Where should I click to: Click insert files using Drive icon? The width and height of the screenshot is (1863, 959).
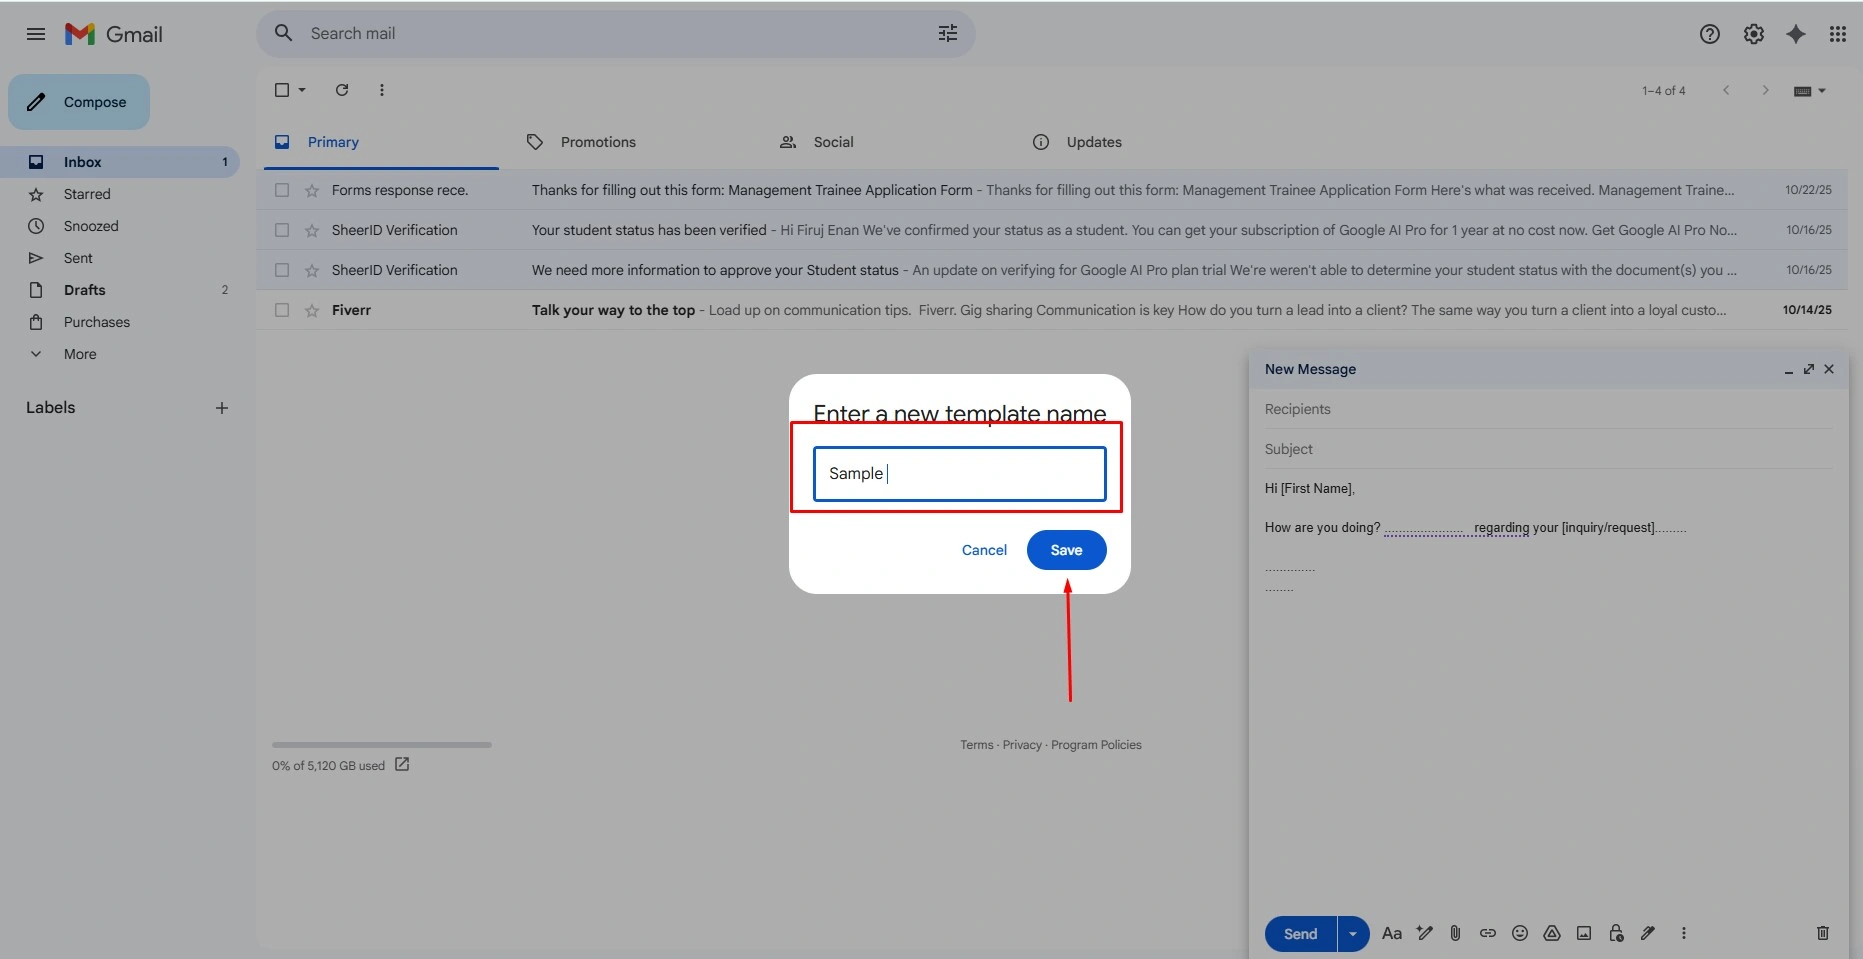point(1552,933)
